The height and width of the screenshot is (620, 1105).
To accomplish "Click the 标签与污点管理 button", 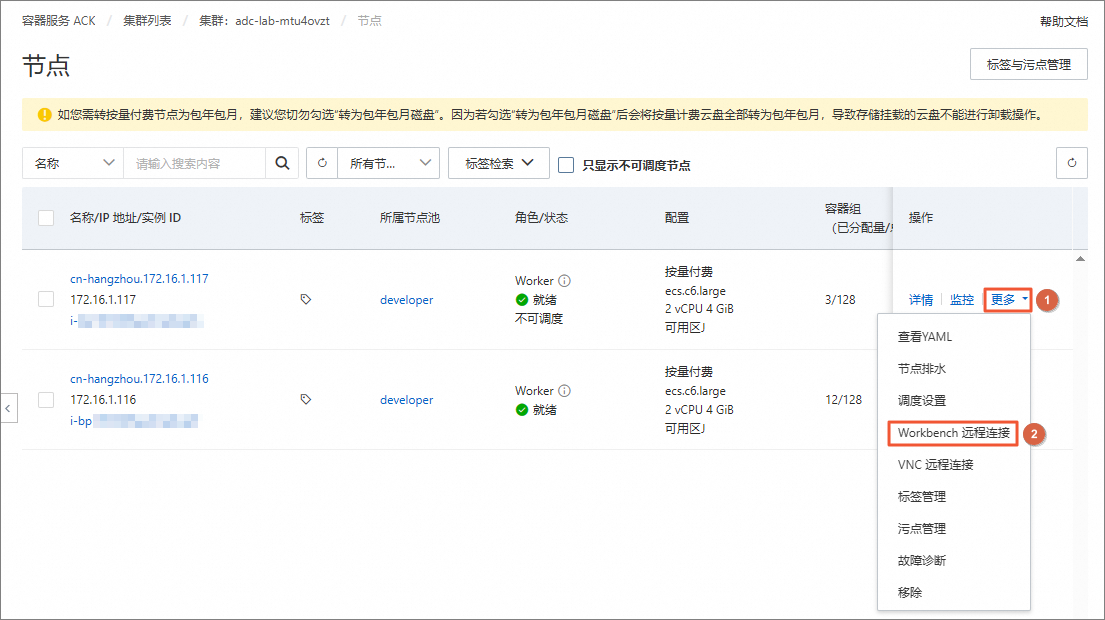I will (1029, 64).
